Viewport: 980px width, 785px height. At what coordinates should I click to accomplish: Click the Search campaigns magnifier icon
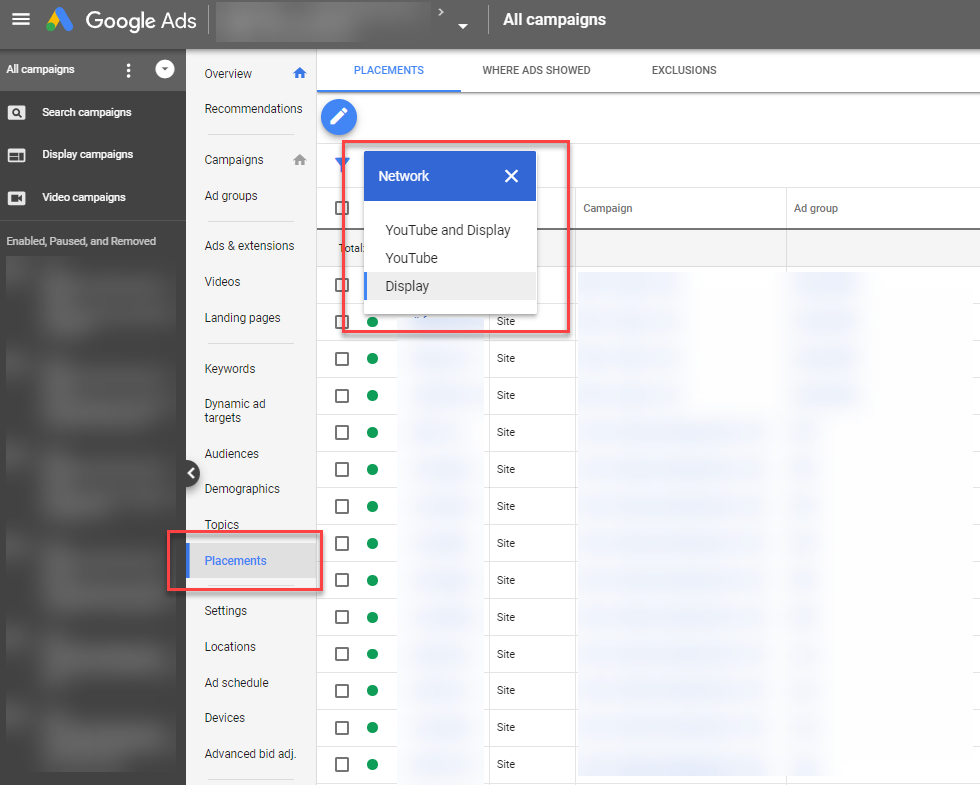coord(16,112)
